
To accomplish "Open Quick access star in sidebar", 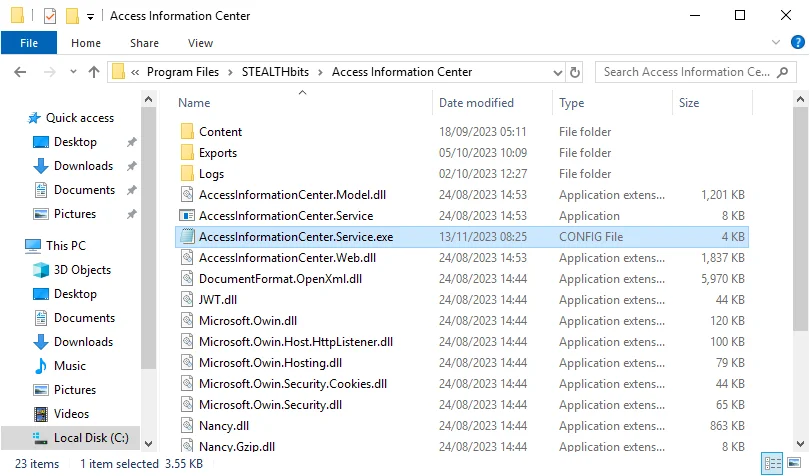I will (x=34, y=118).
